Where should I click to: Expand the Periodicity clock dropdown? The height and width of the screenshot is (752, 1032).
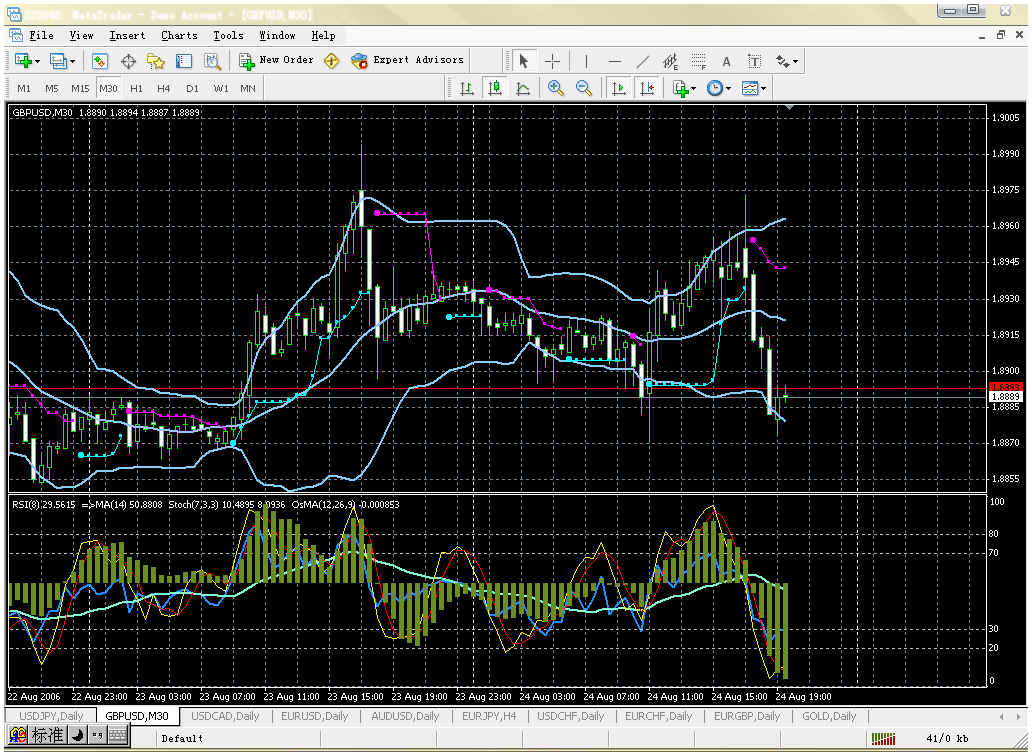(718, 88)
